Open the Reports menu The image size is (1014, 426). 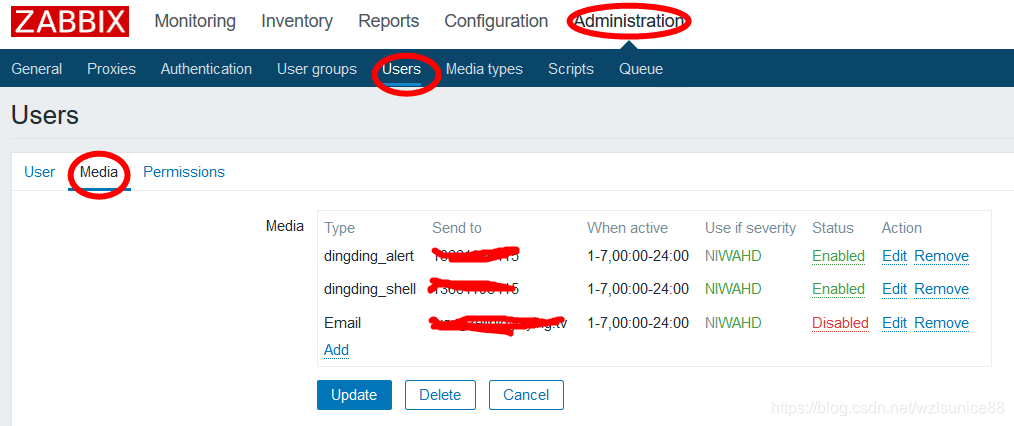(x=389, y=21)
